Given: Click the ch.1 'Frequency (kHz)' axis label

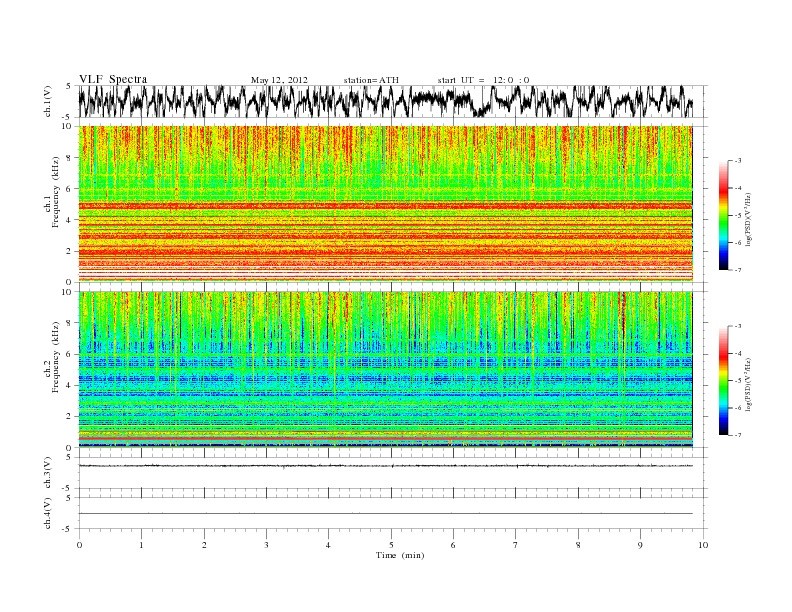Looking at the screenshot, I should click(x=56, y=192).
